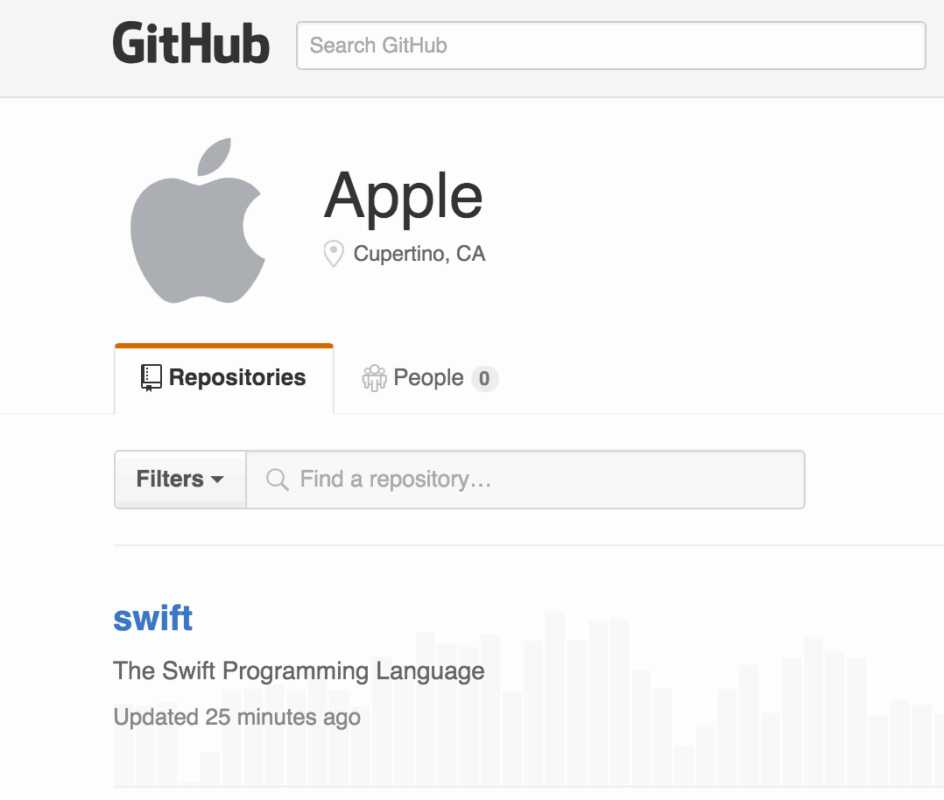Click the People count badge showing 0

(485, 379)
